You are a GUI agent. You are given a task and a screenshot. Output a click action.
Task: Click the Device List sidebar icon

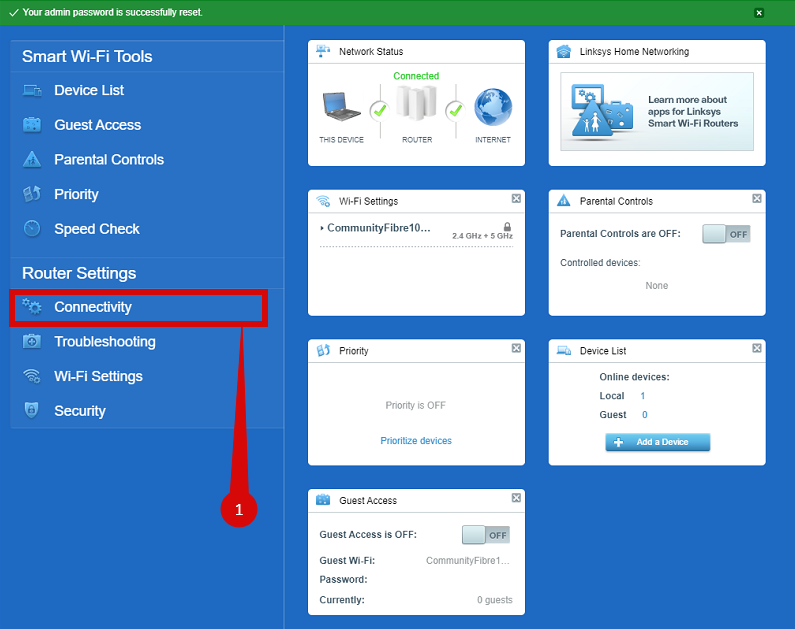[x=32, y=91]
